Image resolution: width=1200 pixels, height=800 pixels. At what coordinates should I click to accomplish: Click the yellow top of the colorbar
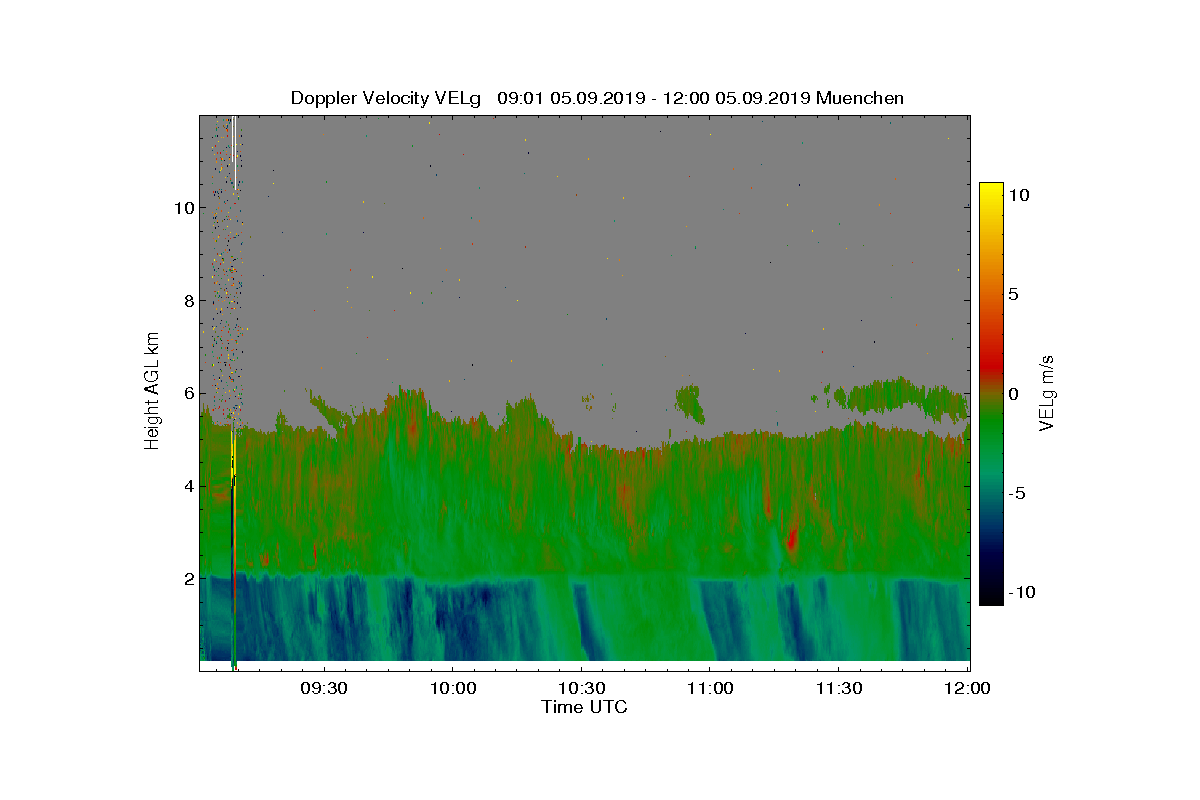(990, 192)
